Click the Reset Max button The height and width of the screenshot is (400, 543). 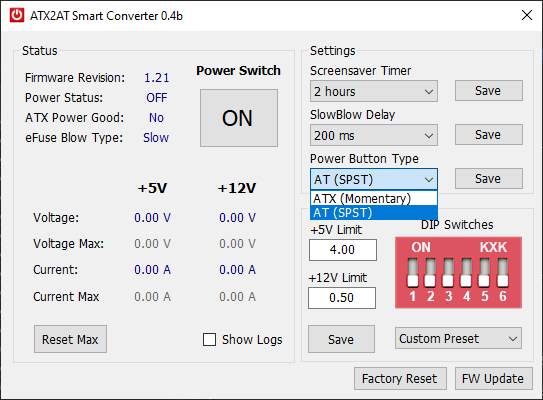pyautogui.click(x=70, y=339)
